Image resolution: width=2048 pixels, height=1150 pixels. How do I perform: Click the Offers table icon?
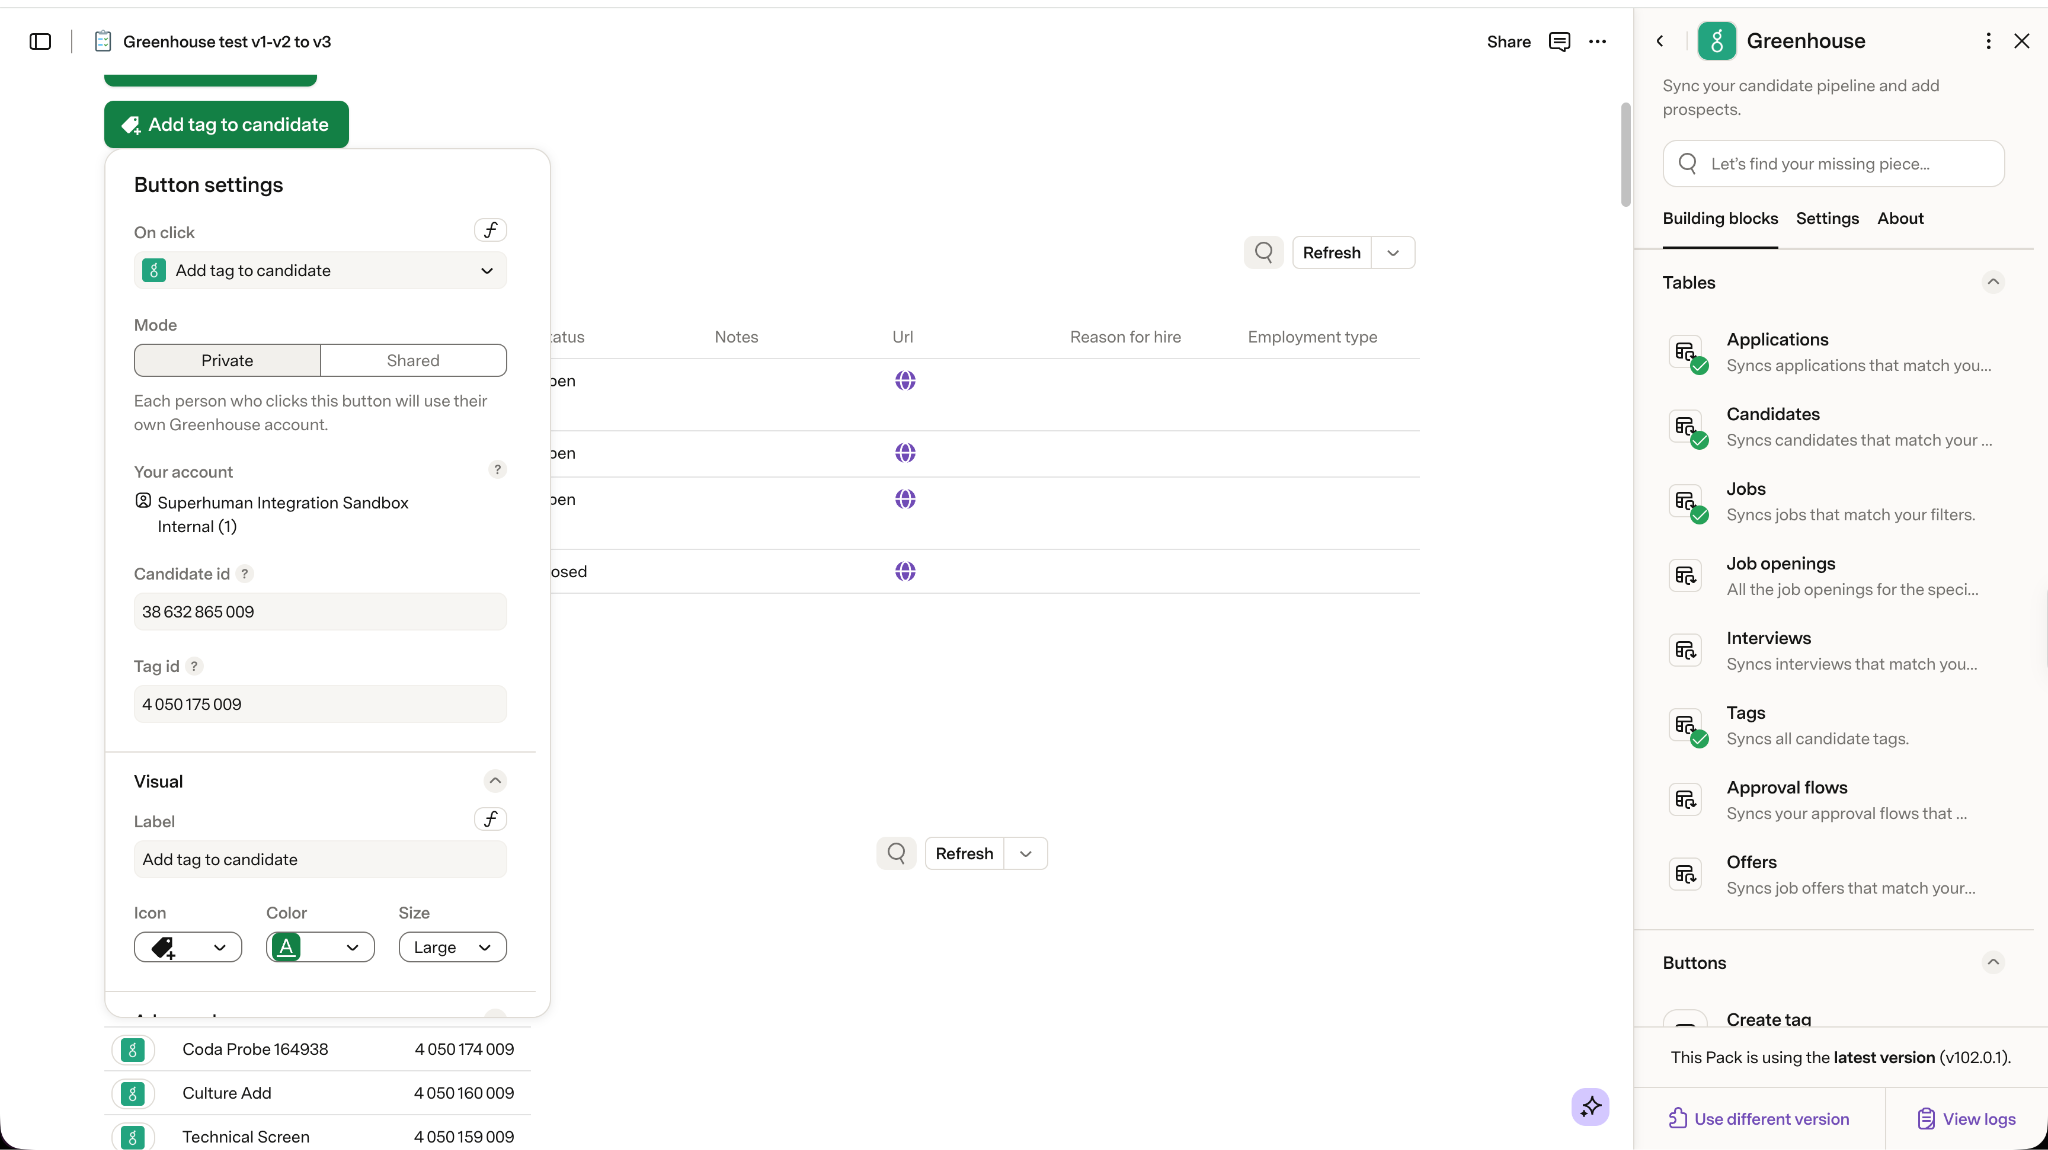pyautogui.click(x=1686, y=875)
